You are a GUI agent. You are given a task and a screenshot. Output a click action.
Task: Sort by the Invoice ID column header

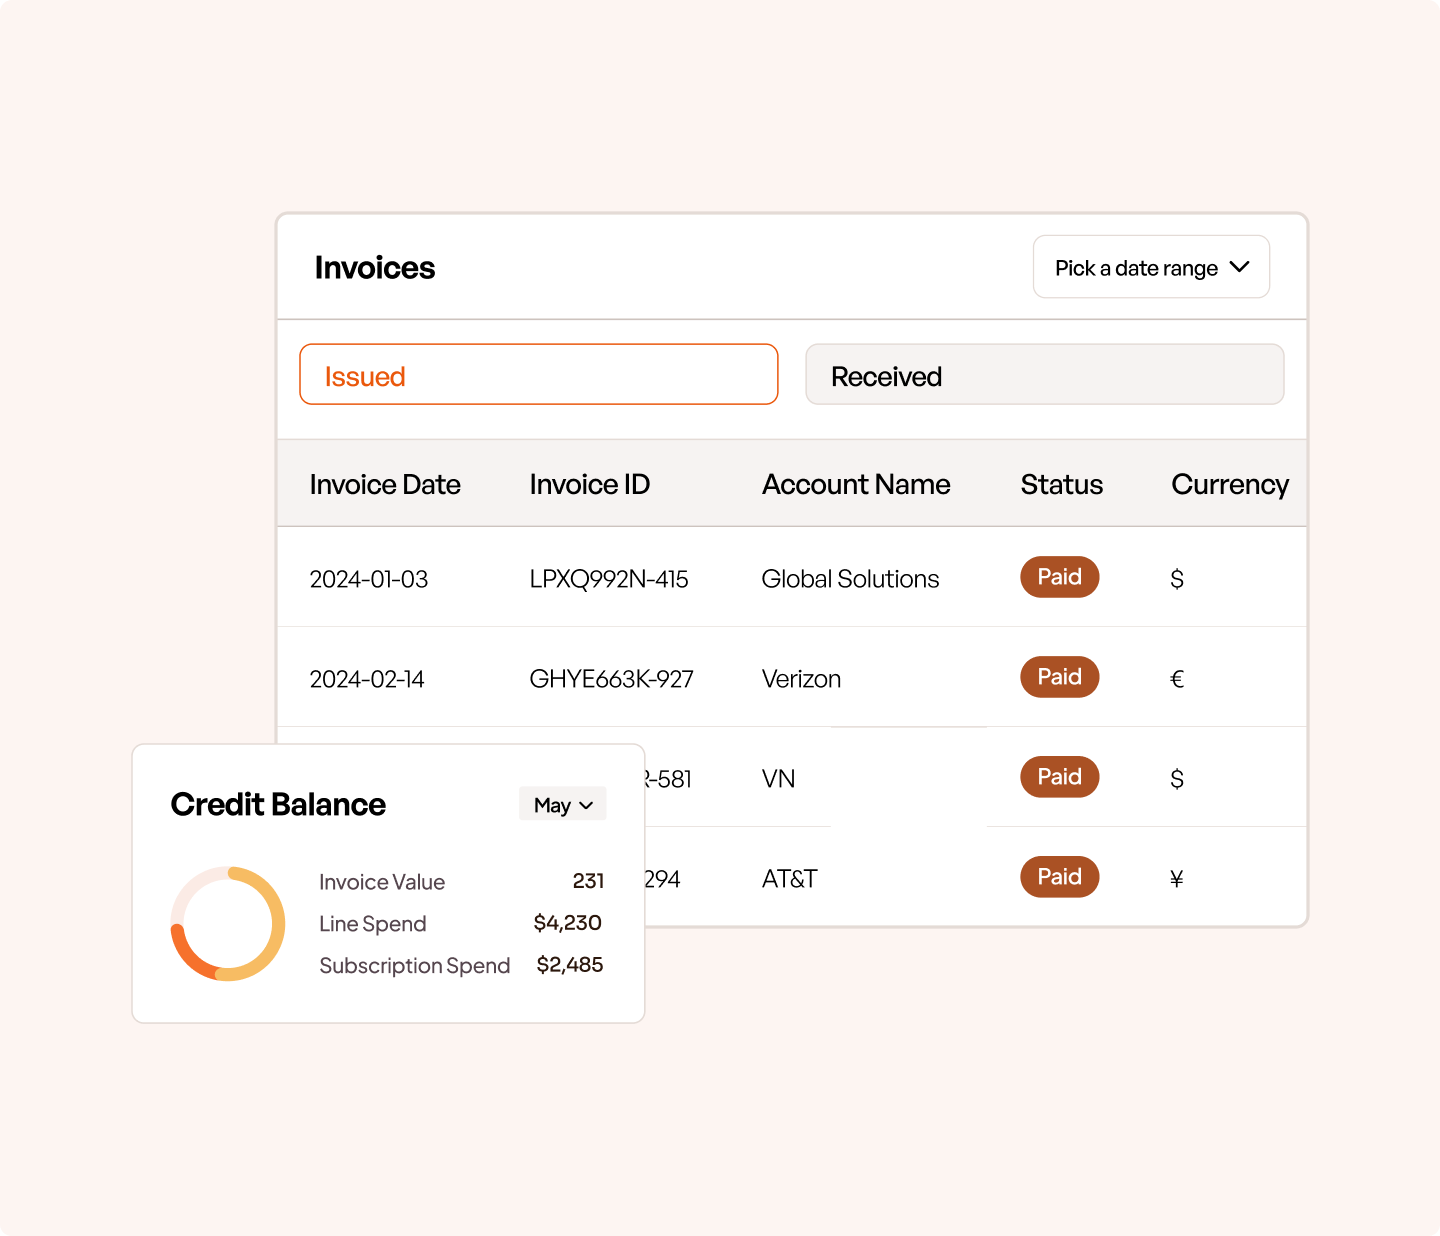[589, 485]
